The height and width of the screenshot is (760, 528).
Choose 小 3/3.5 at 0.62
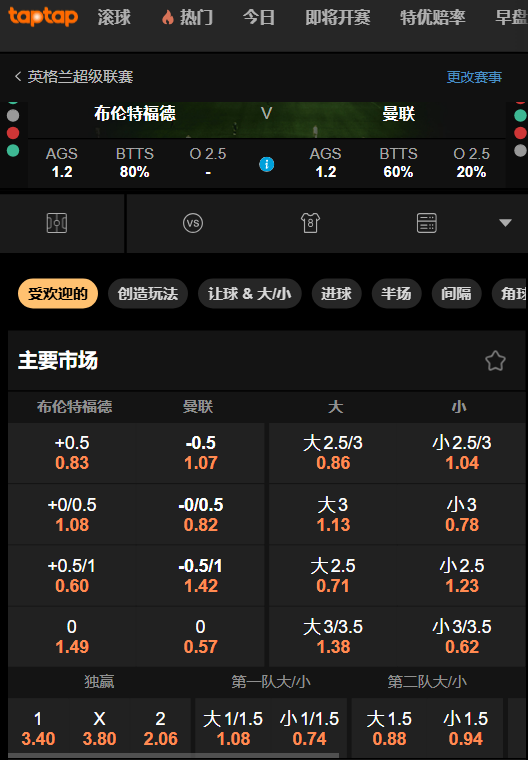tap(462, 636)
